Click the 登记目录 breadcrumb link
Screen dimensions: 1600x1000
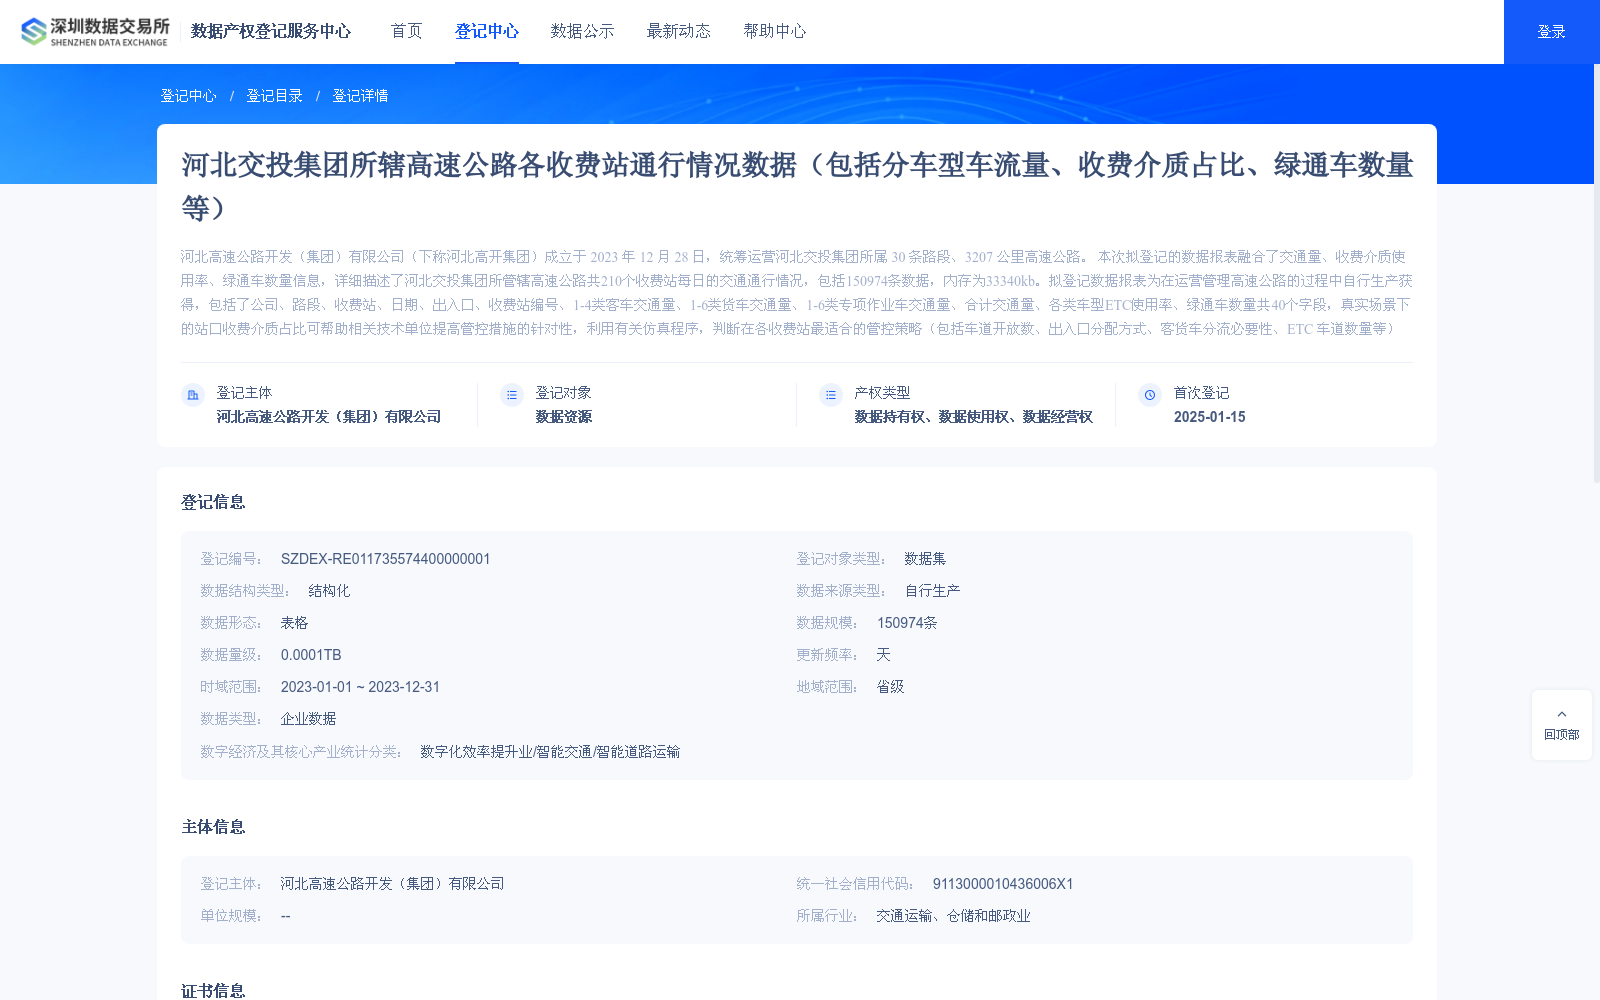tap(274, 96)
